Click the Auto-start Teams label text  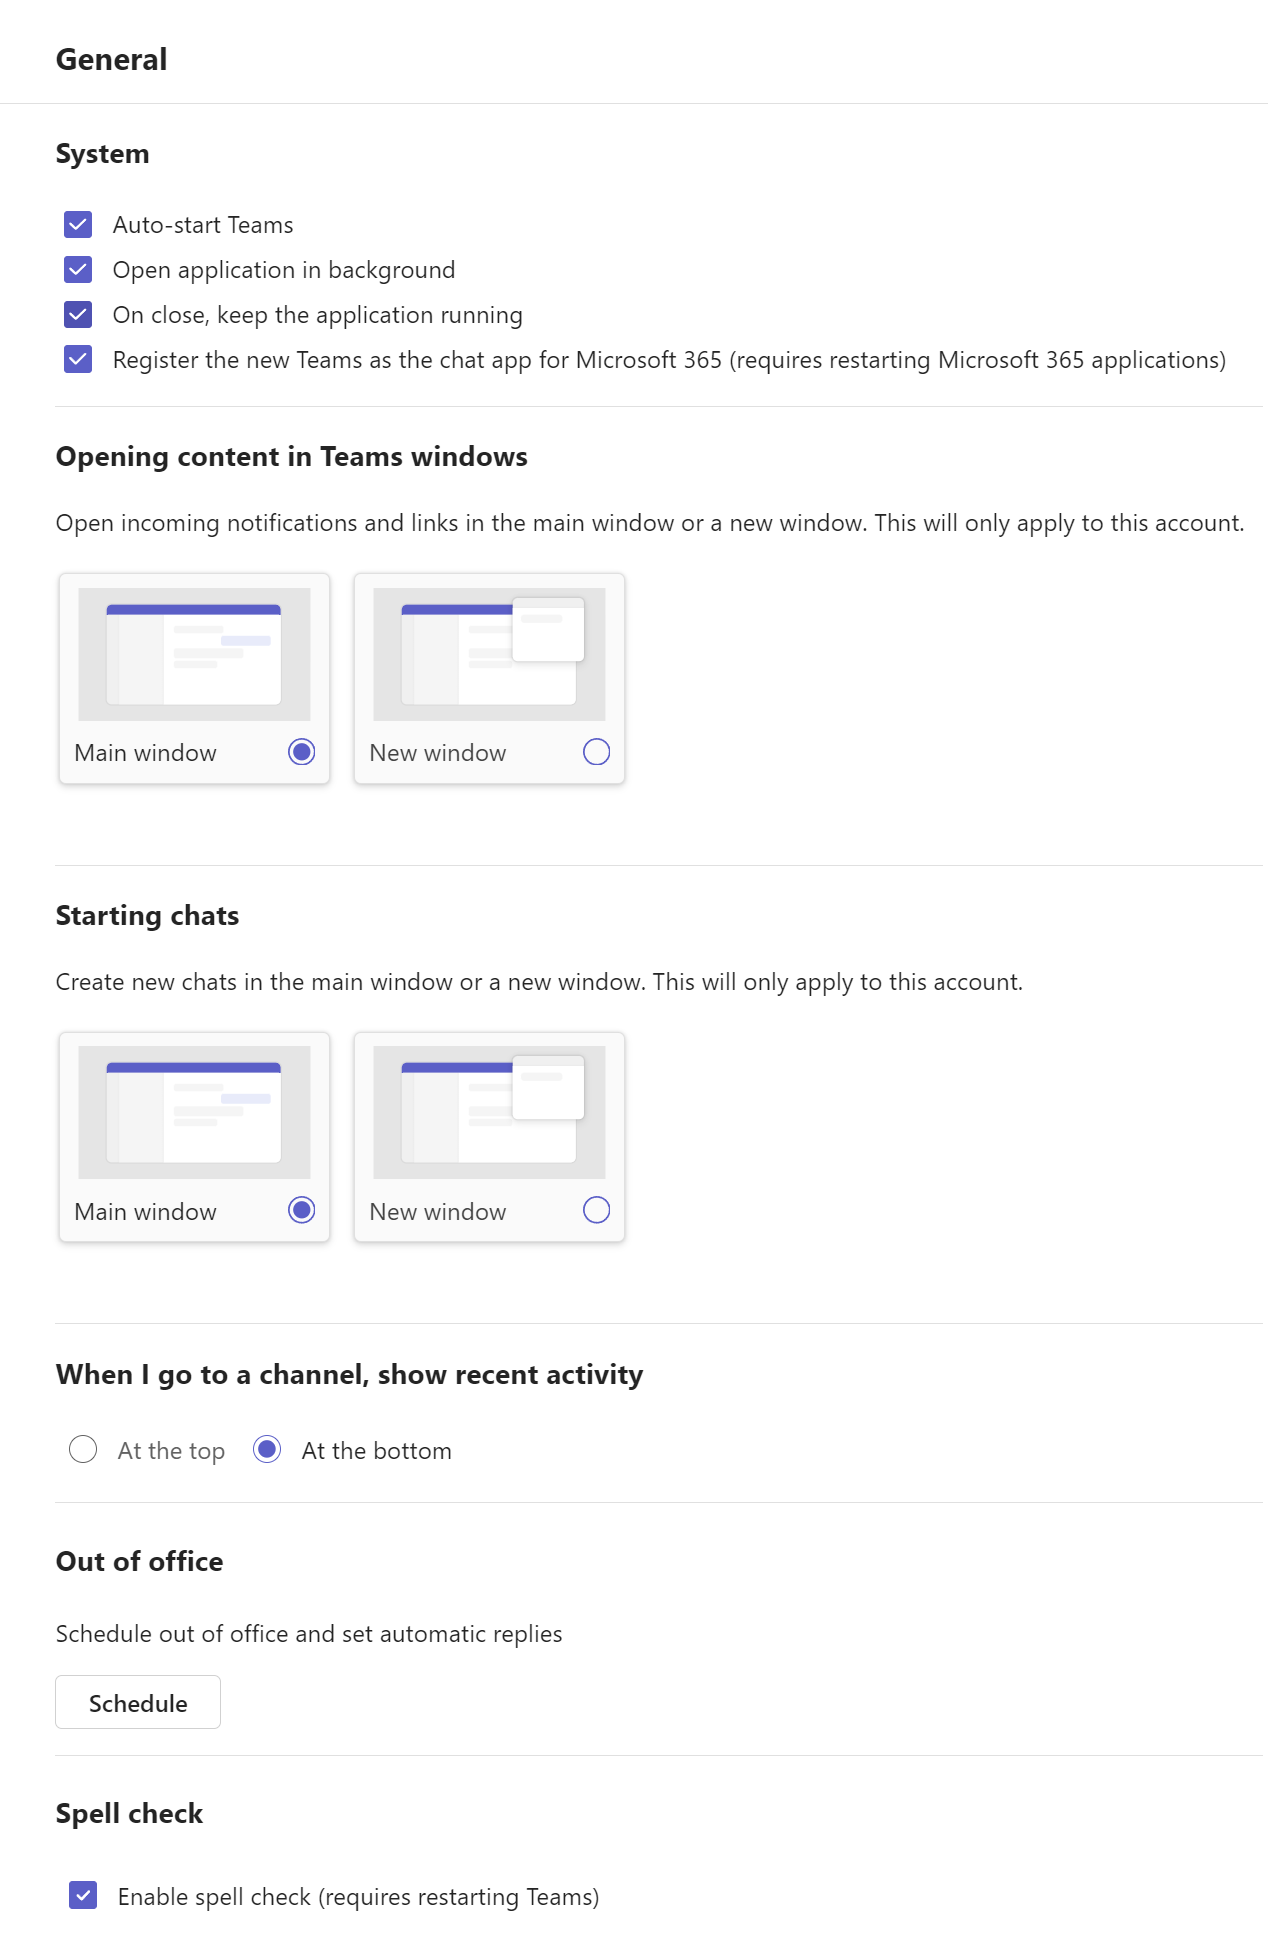pyautogui.click(x=203, y=225)
